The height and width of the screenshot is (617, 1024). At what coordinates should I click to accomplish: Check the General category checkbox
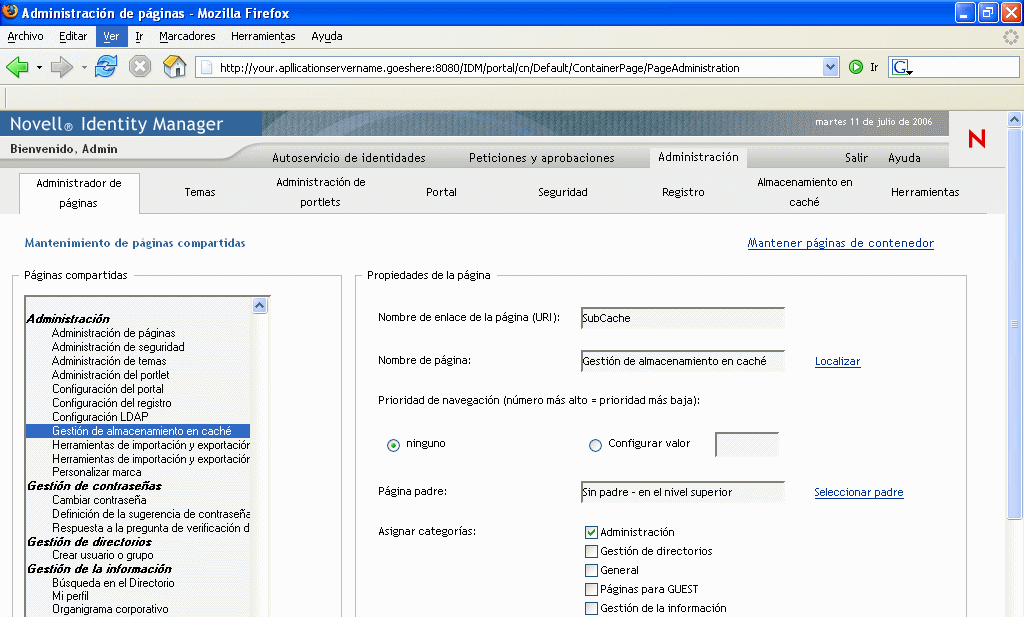click(x=591, y=570)
